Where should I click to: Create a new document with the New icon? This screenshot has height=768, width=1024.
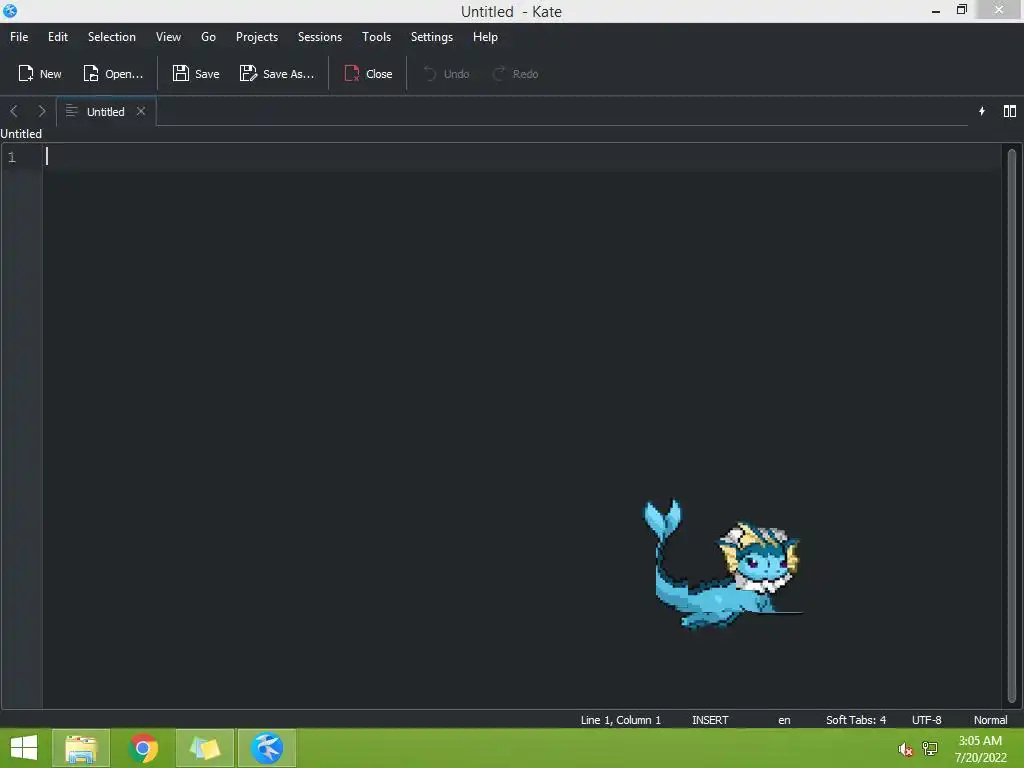point(39,74)
